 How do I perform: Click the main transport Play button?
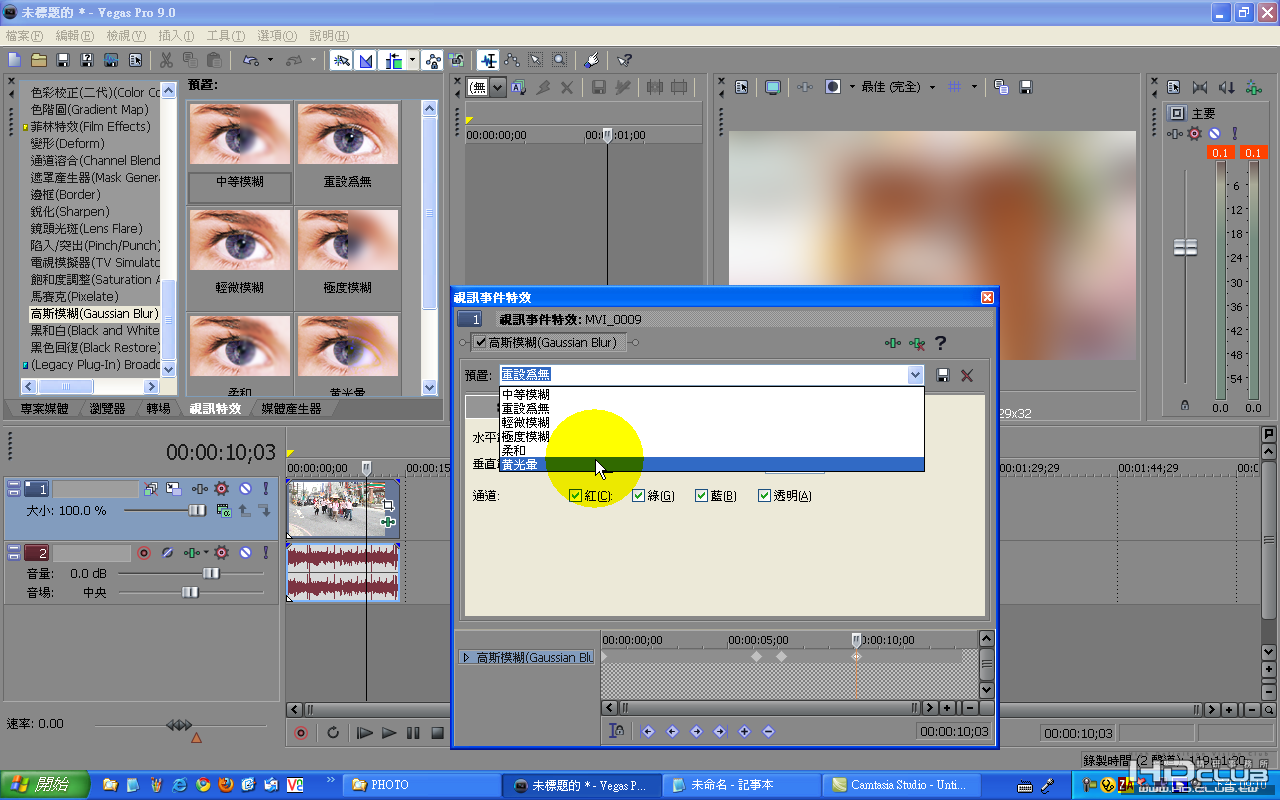(389, 733)
